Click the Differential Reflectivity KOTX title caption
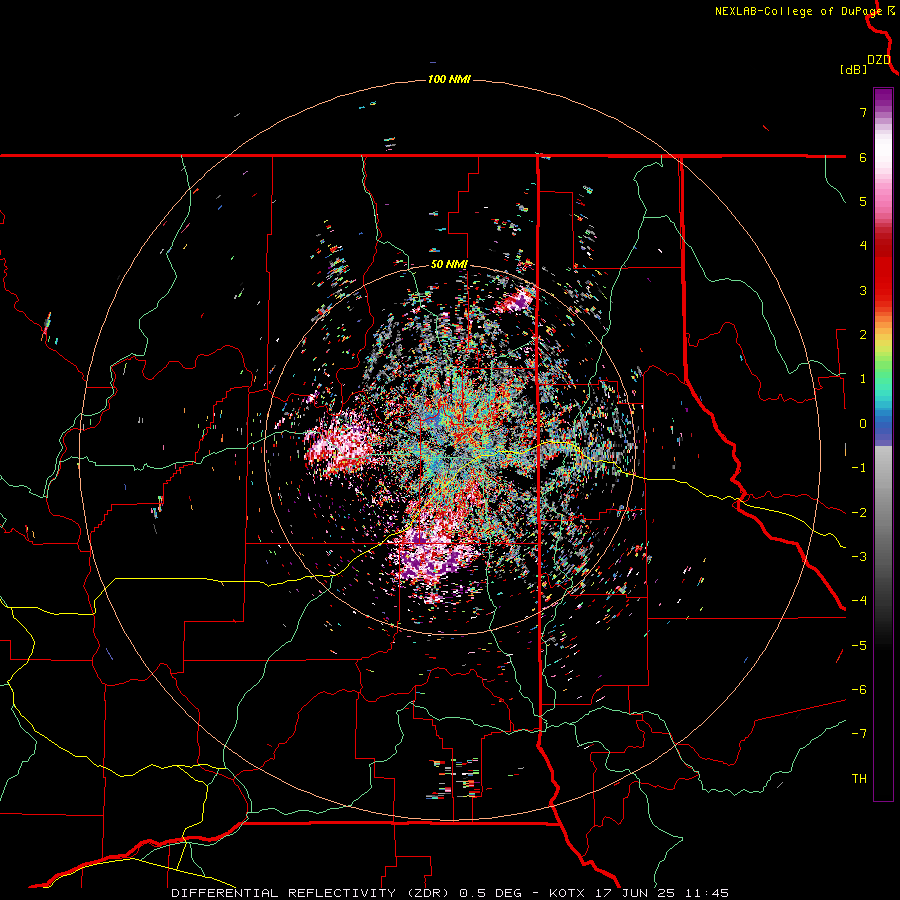 pos(449,893)
